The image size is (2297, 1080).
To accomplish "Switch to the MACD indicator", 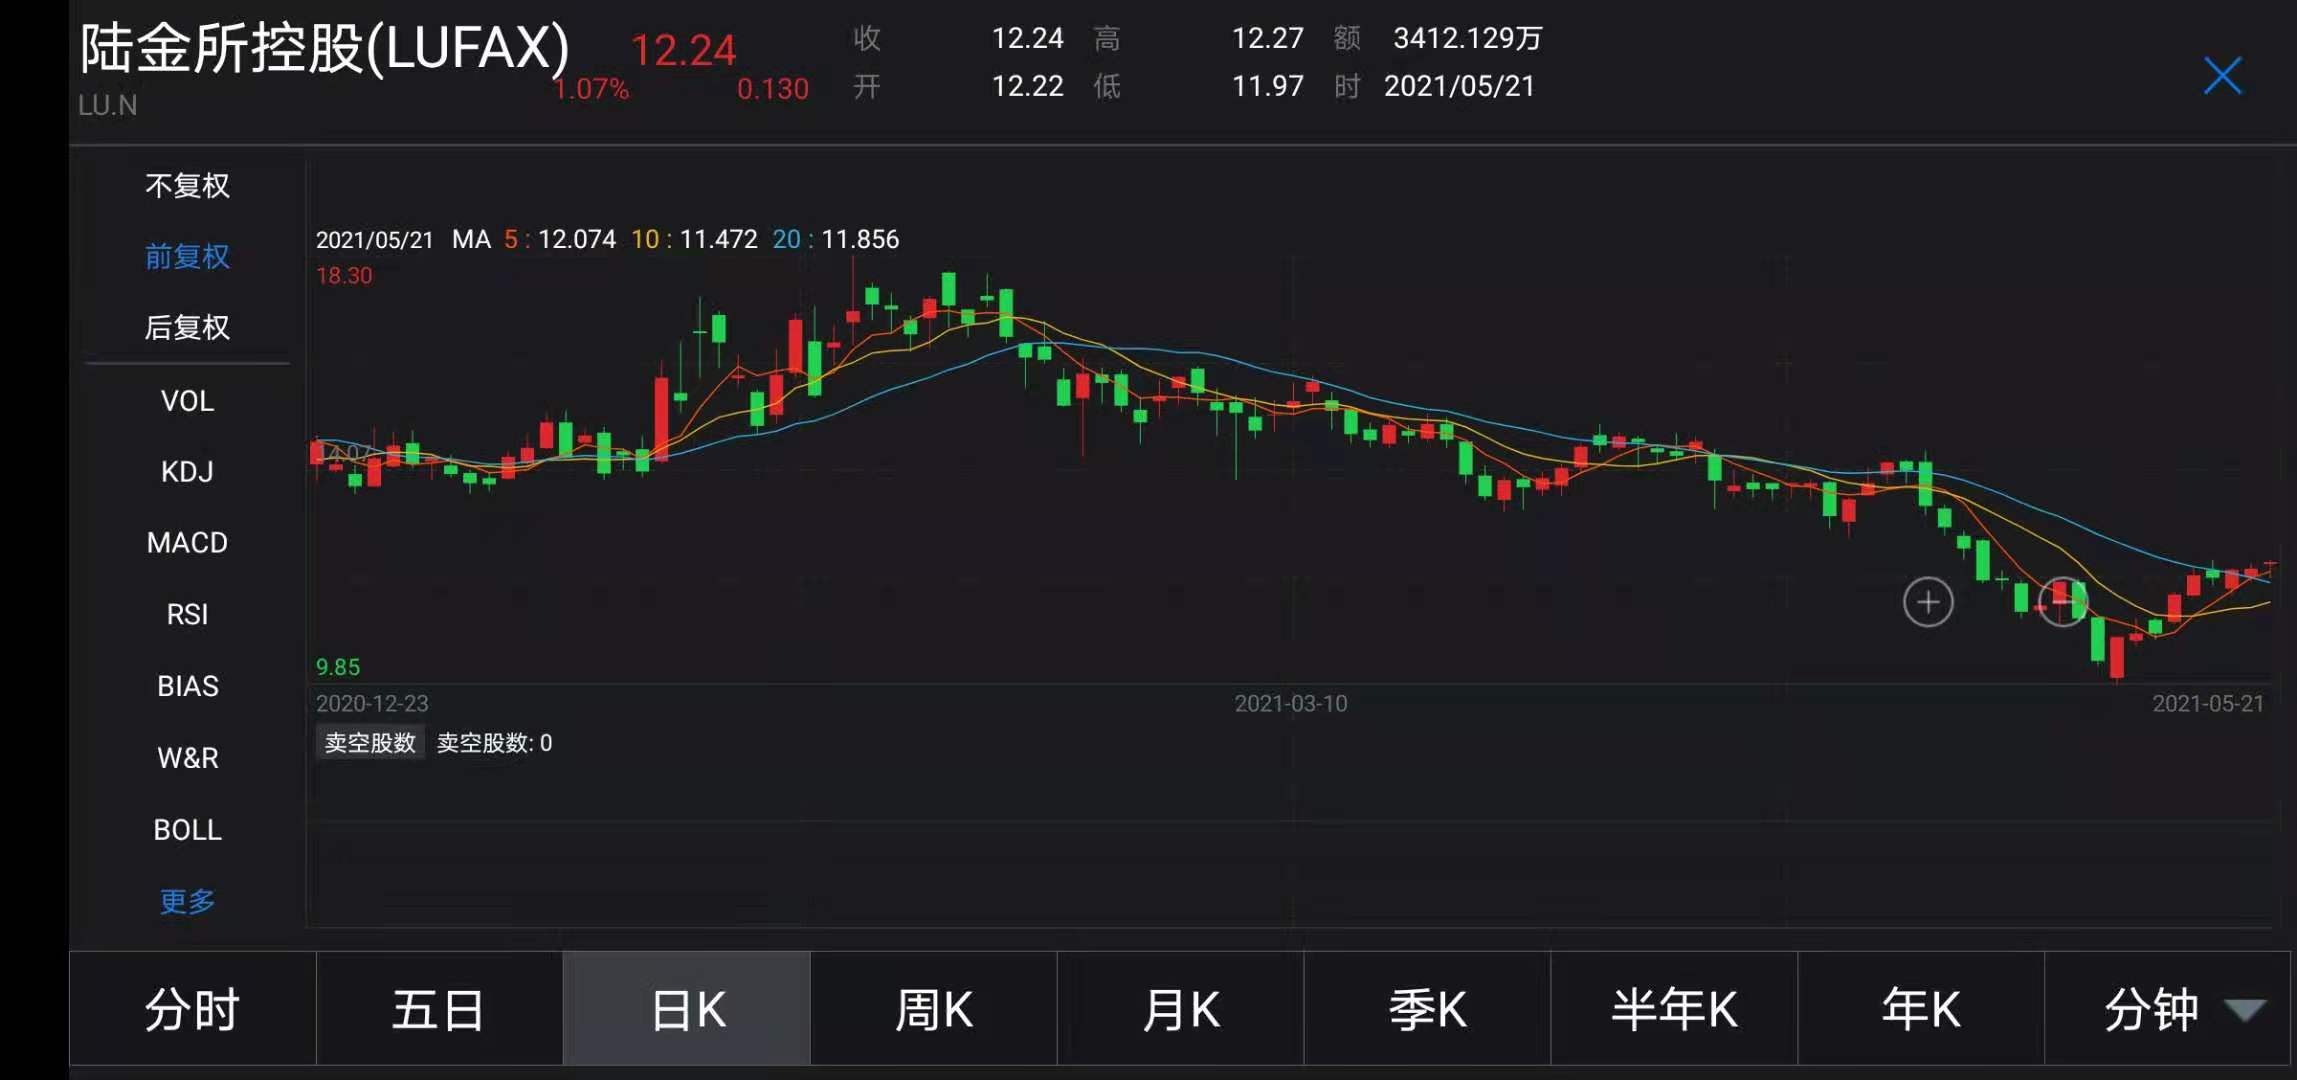I will coord(187,543).
